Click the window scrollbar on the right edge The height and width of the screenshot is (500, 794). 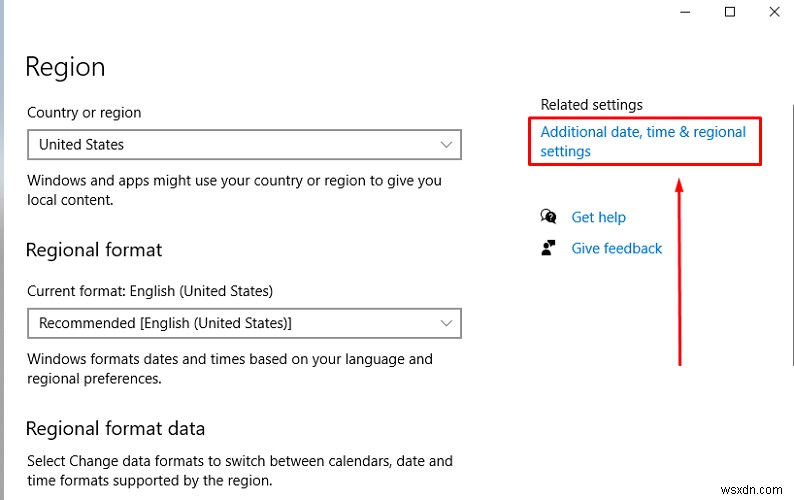792,235
